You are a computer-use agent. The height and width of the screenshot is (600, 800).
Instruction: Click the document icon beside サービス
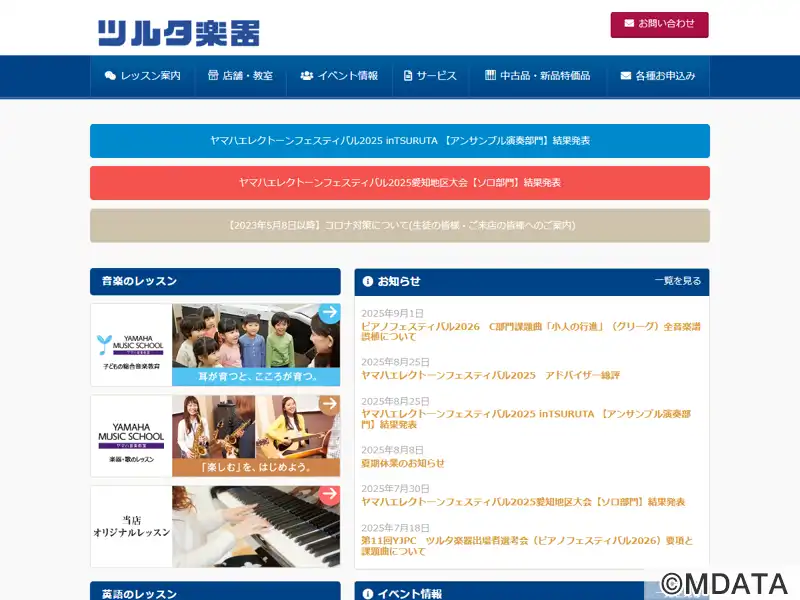pos(408,76)
